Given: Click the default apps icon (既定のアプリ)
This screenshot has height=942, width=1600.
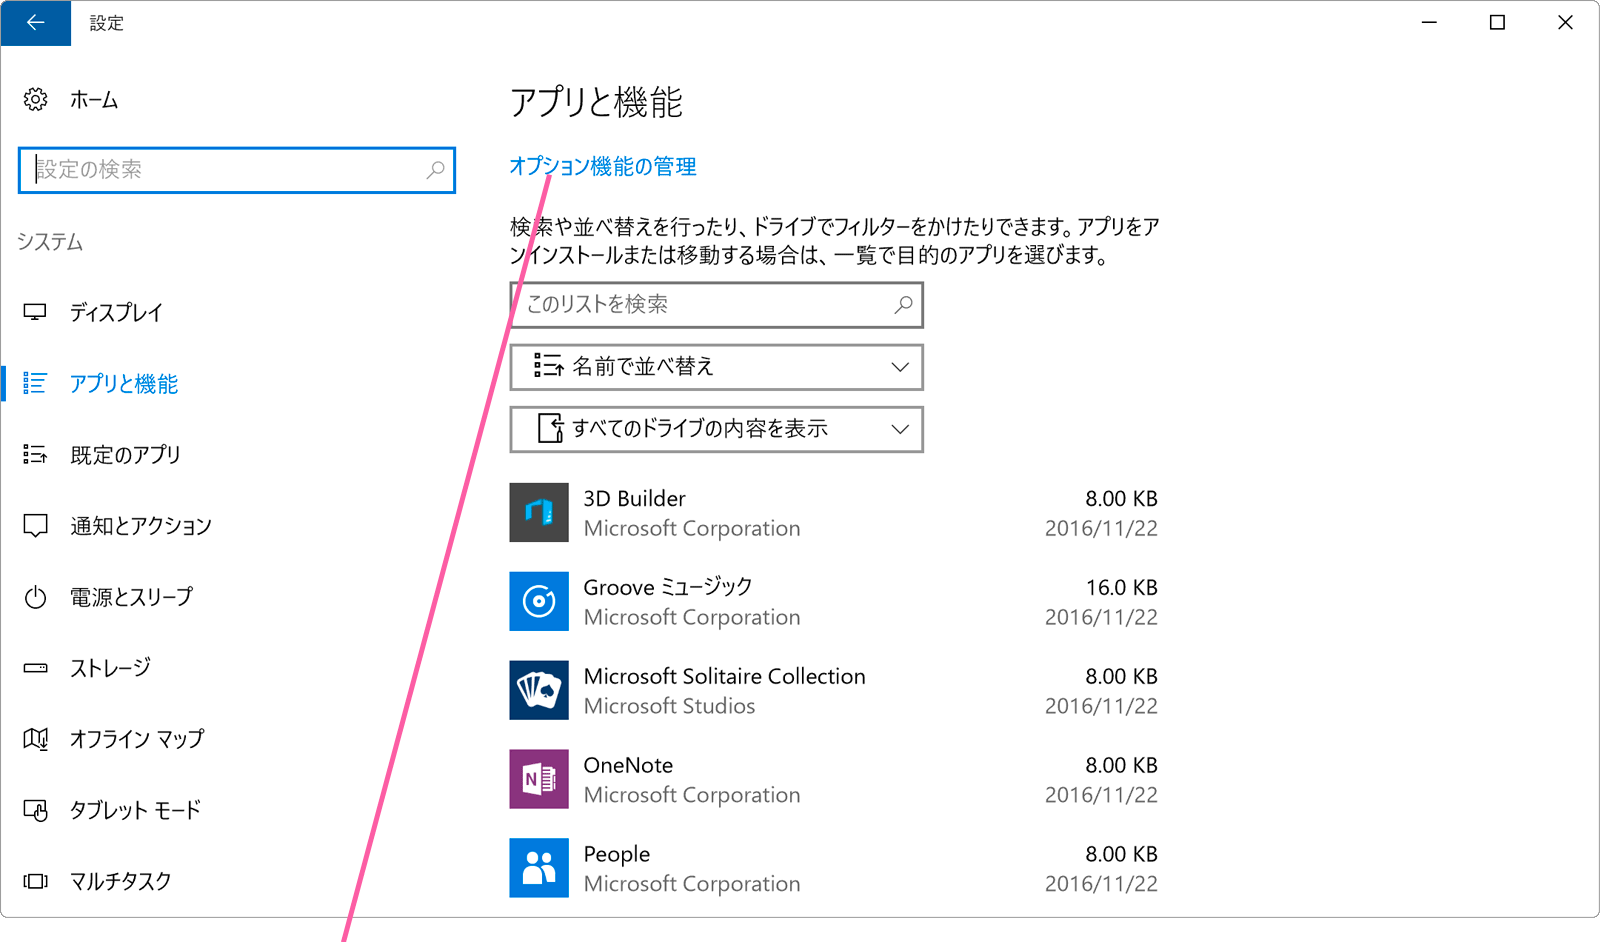Looking at the screenshot, I should click(35, 455).
